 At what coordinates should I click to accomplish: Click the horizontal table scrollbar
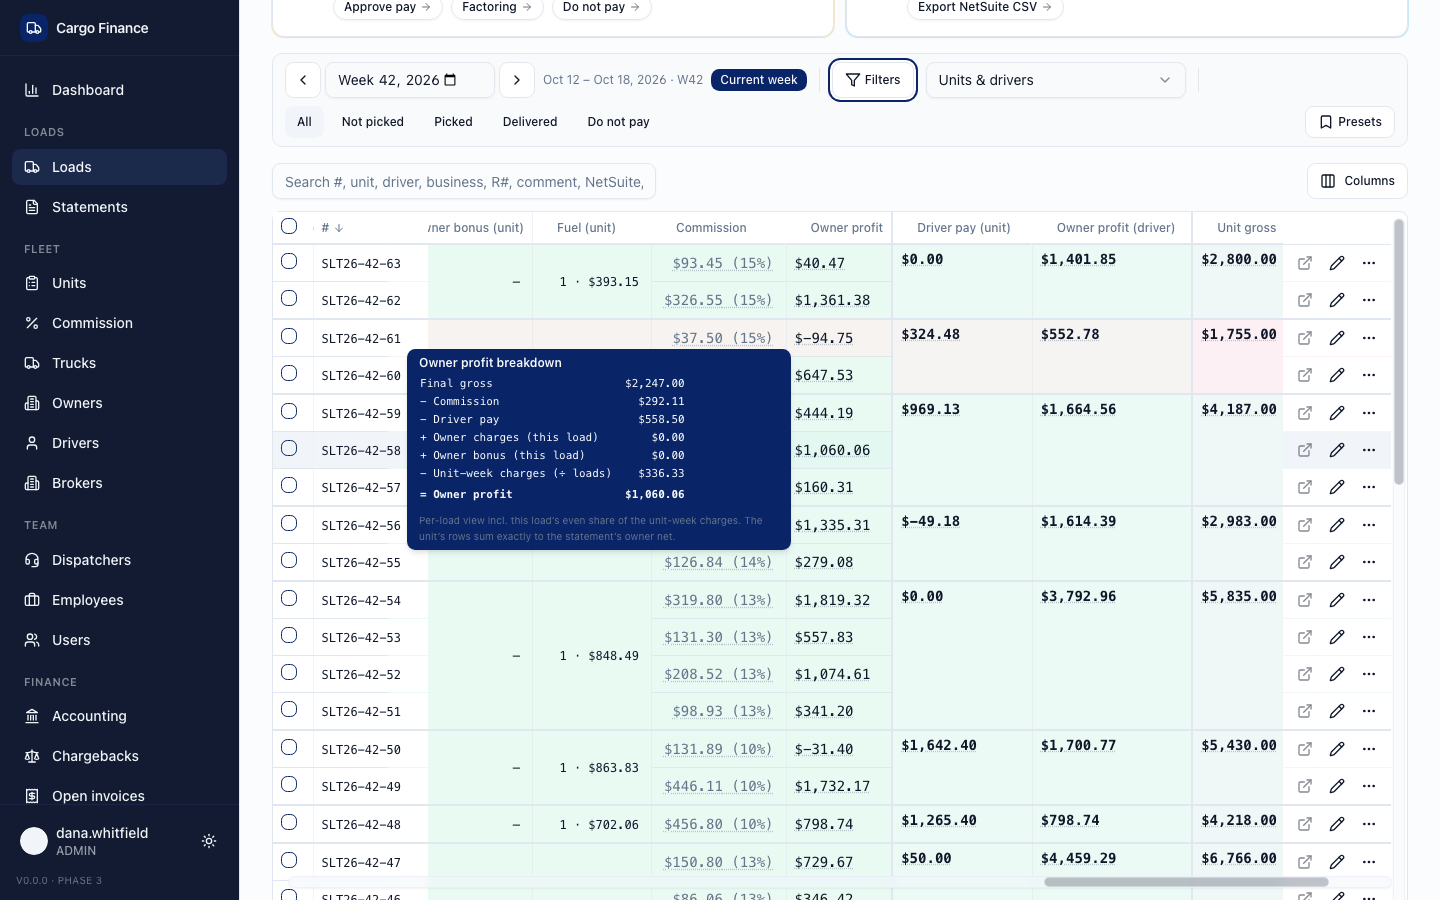[1186, 882]
